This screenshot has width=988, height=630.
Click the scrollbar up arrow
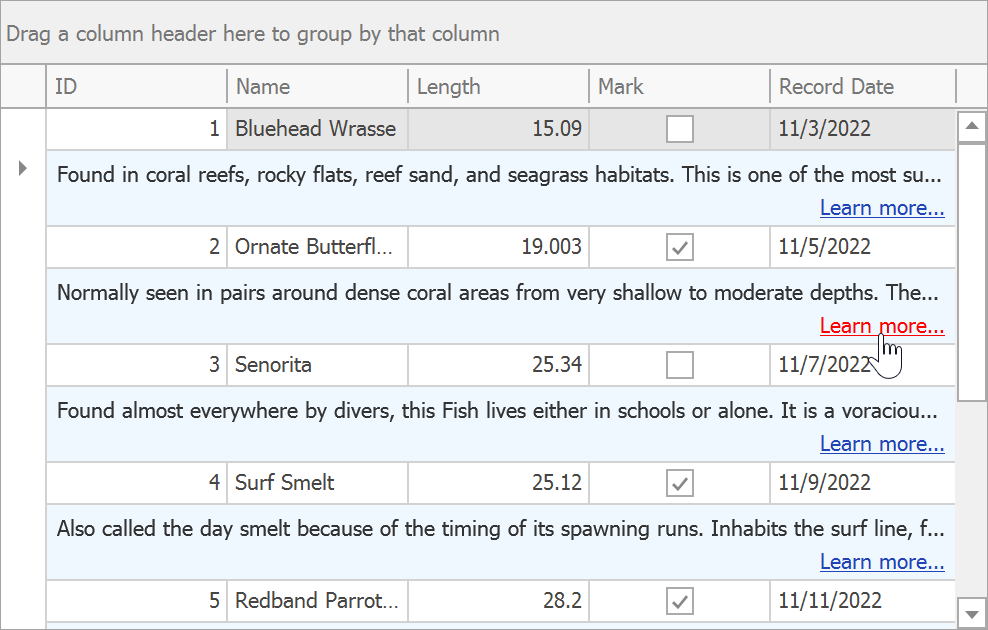click(x=971, y=127)
